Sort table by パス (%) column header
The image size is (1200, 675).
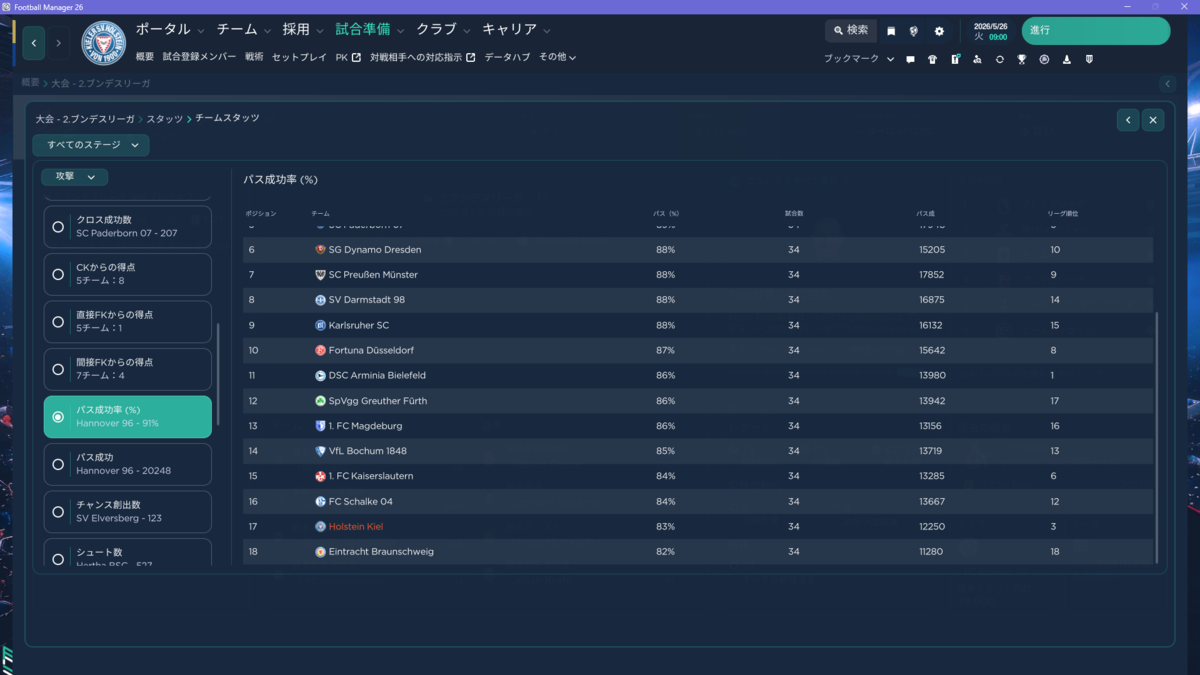pyautogui.click(x=666, y=214)
